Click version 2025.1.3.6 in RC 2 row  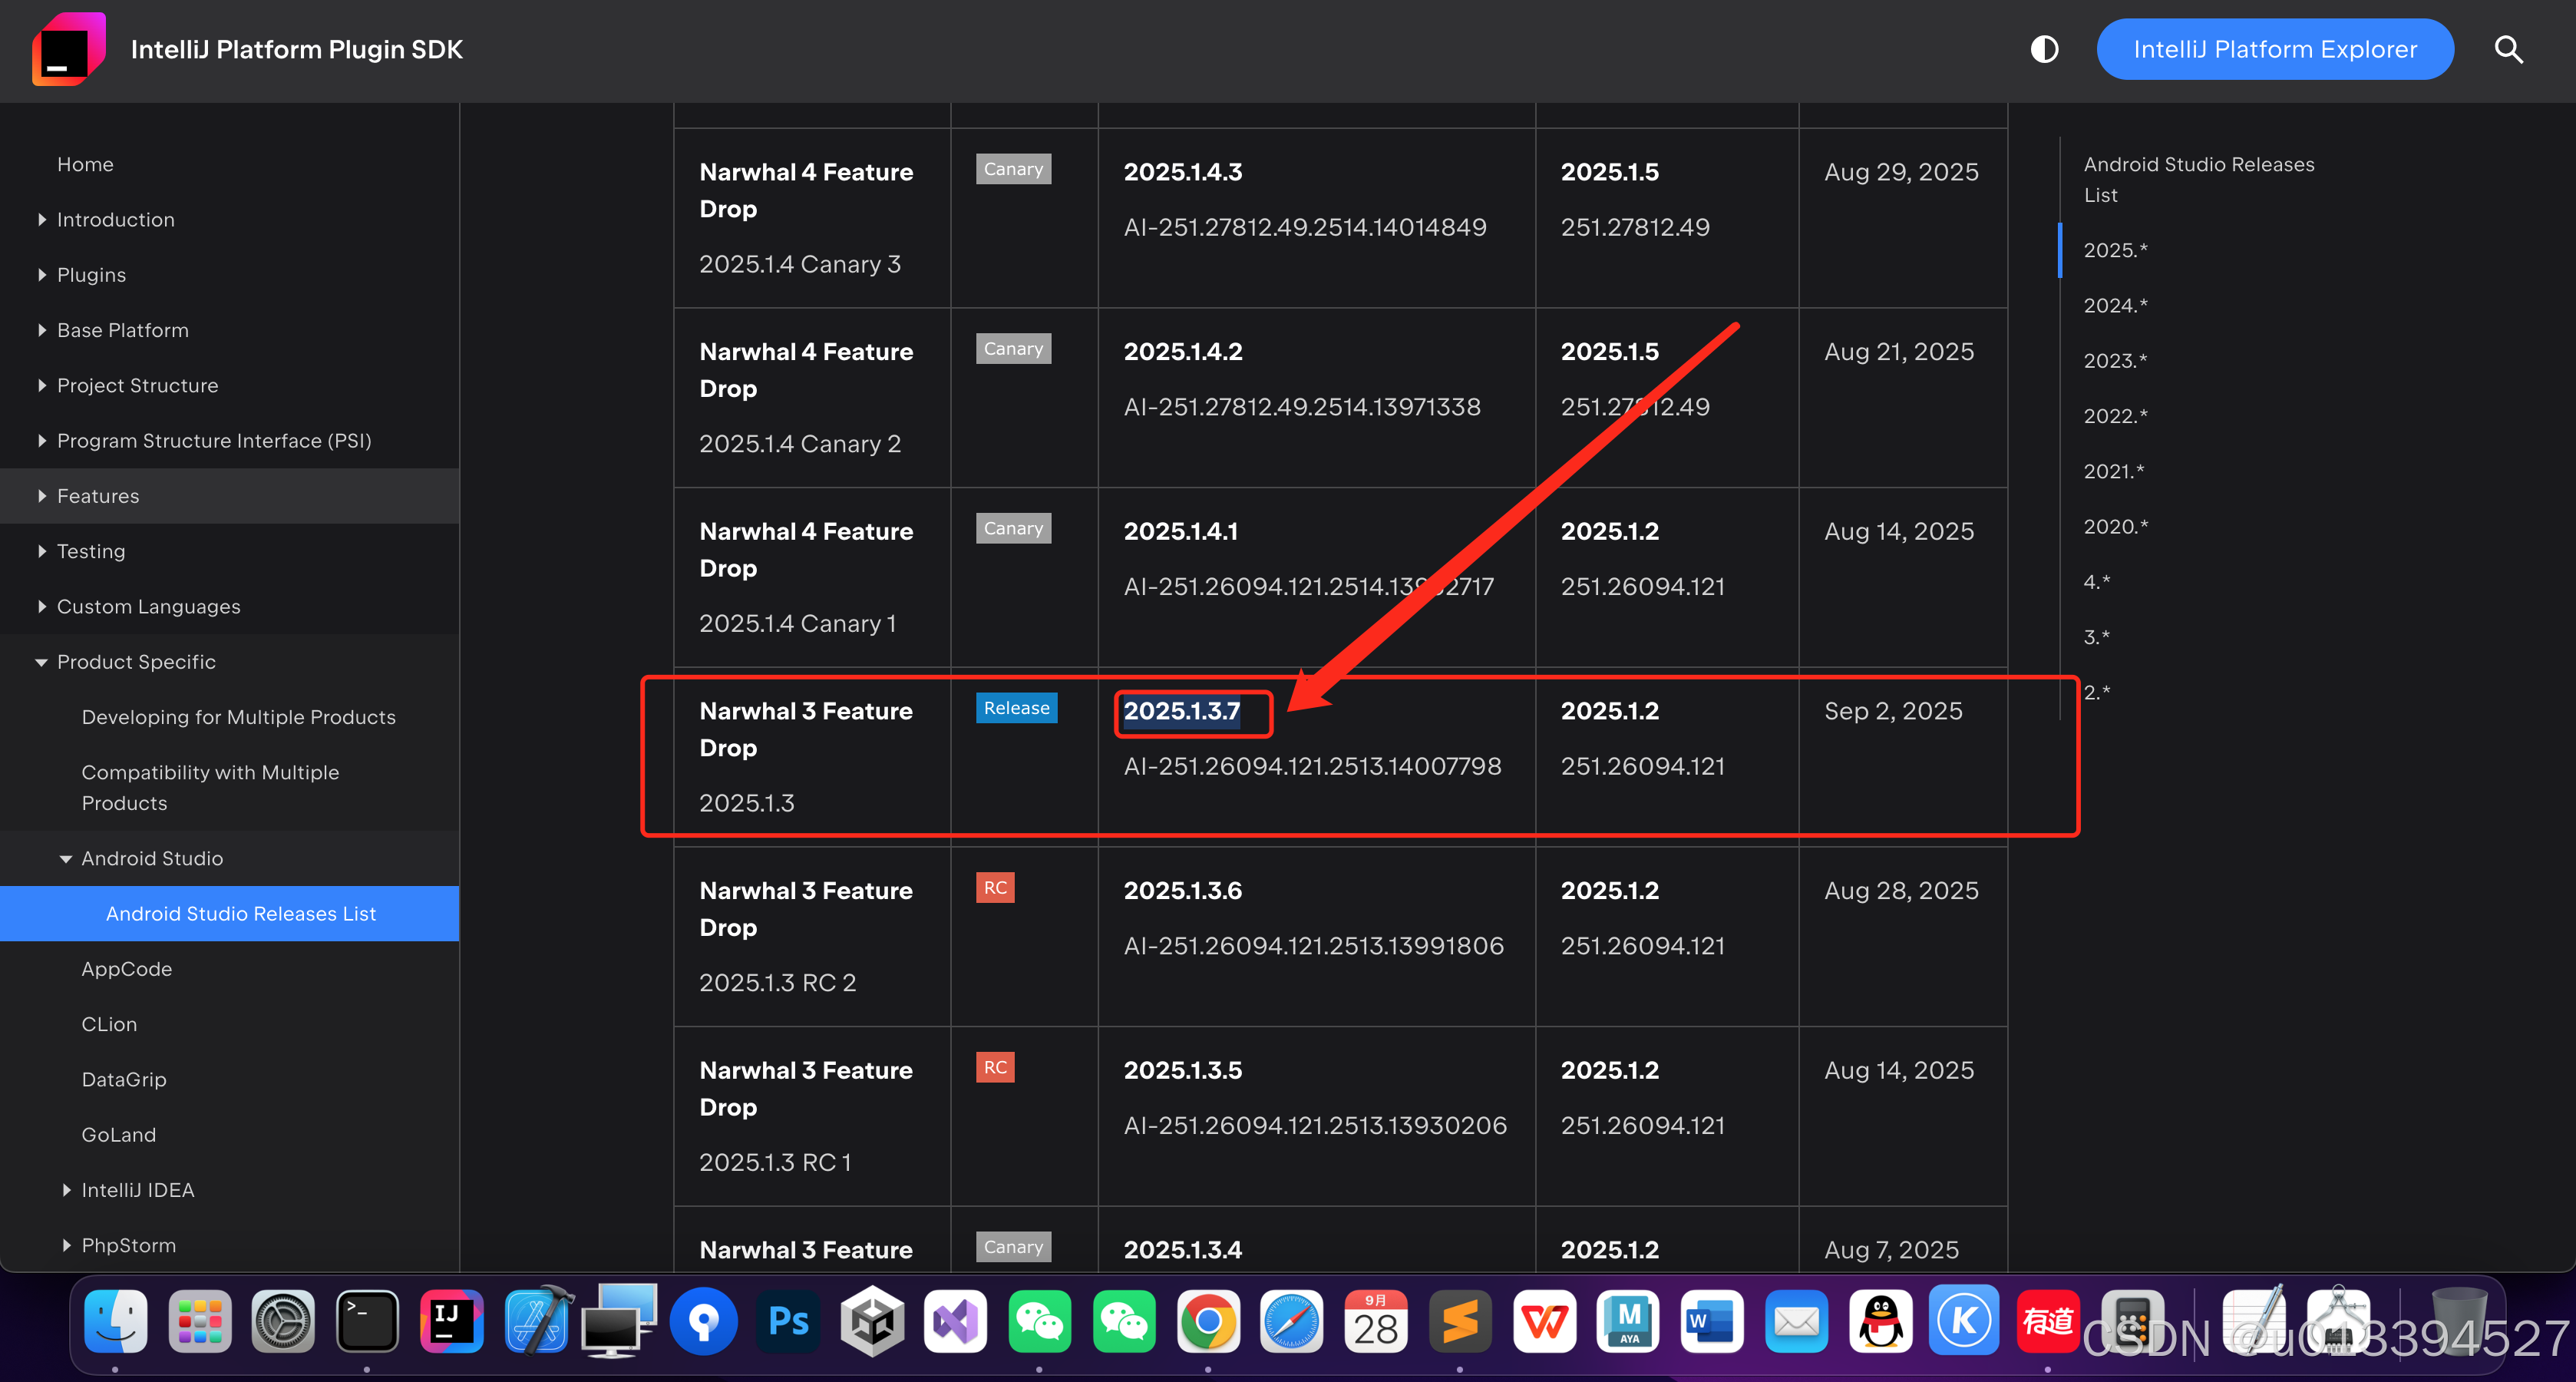1182,890
